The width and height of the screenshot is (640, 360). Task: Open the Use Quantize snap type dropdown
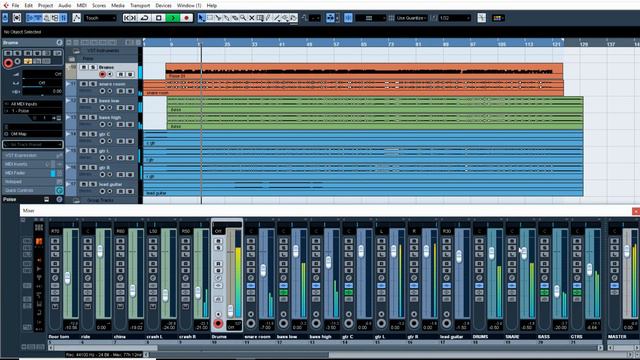pyautogui.click(x=411, y=18)
